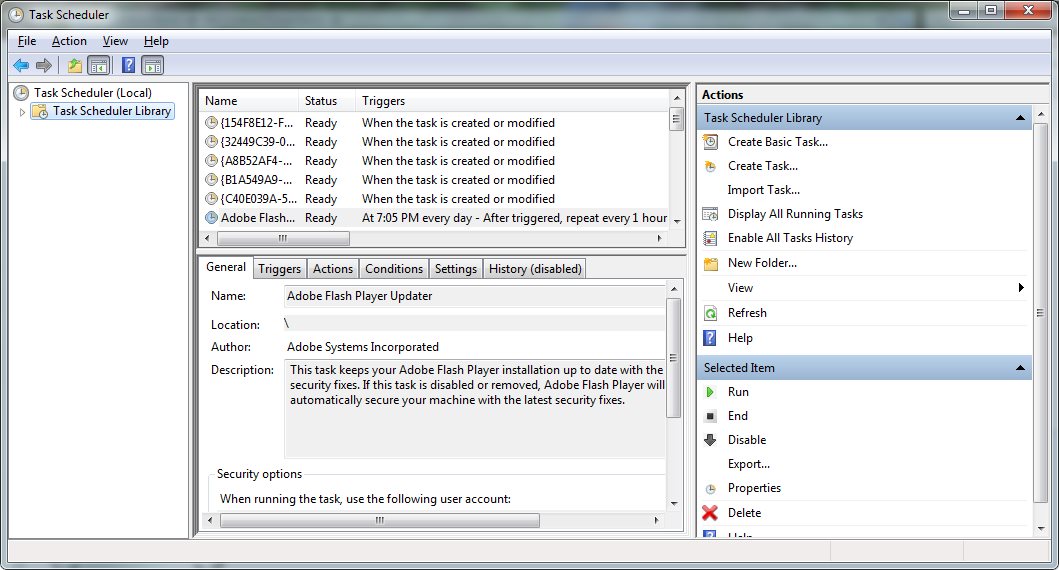This screenshot has height=570, width=1059.
Task: Click the Create Basic Task icon
Action: 711,142
